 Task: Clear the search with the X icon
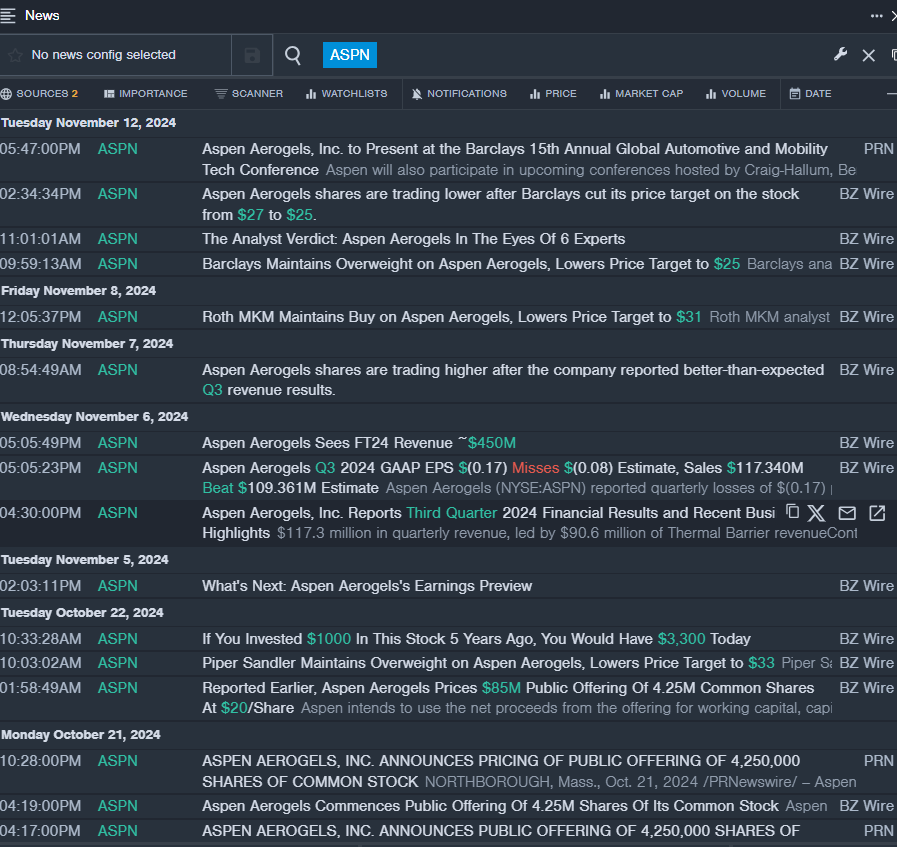(868, 55)
